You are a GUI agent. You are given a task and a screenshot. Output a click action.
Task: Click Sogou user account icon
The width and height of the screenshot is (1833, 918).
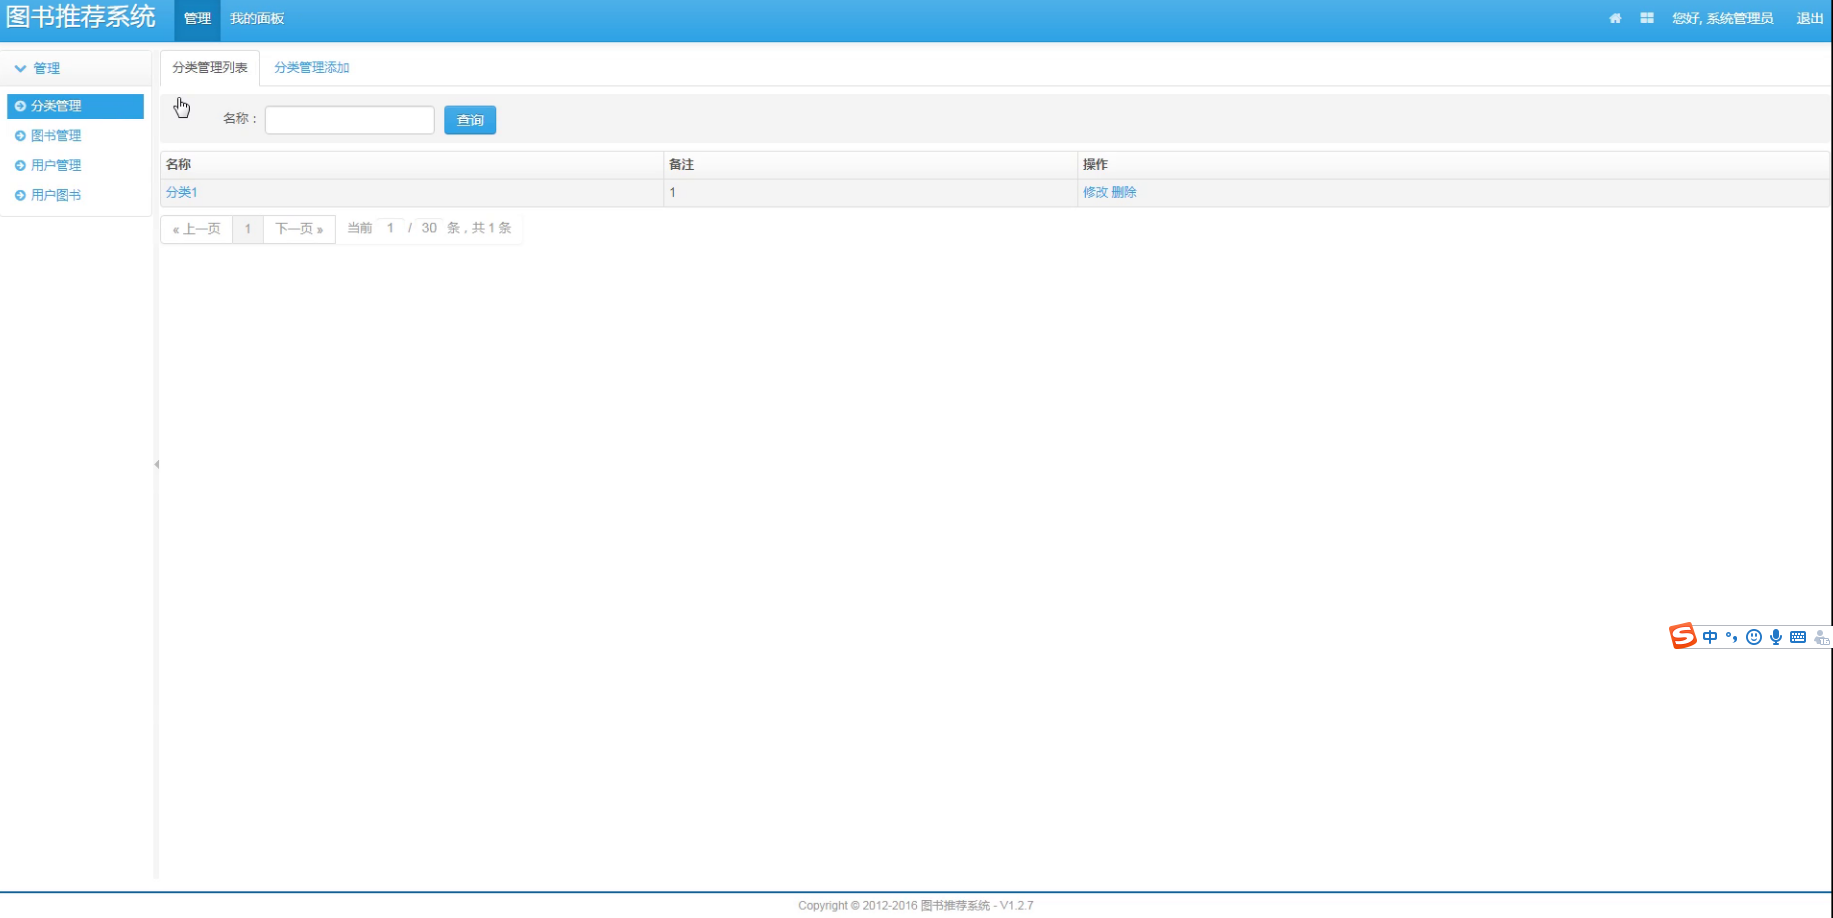[1822, 637]
